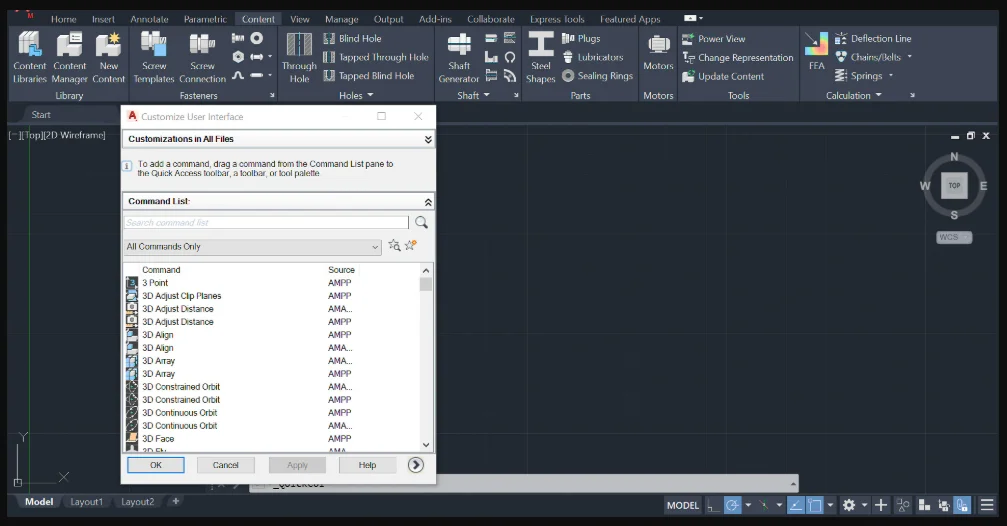The image size is (1007, 526).
Task: Start the Screw Connection tool
Action: tap(202, 58)
